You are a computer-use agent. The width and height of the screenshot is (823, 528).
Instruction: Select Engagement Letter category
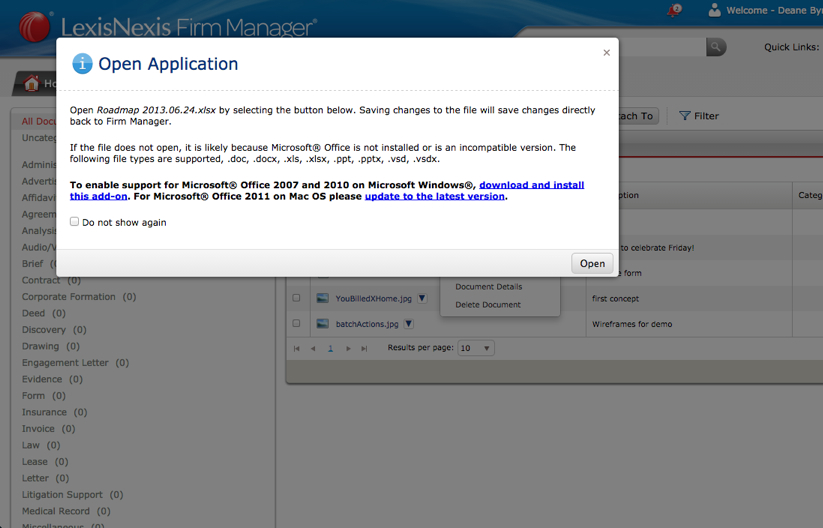(x=75, y=363)
